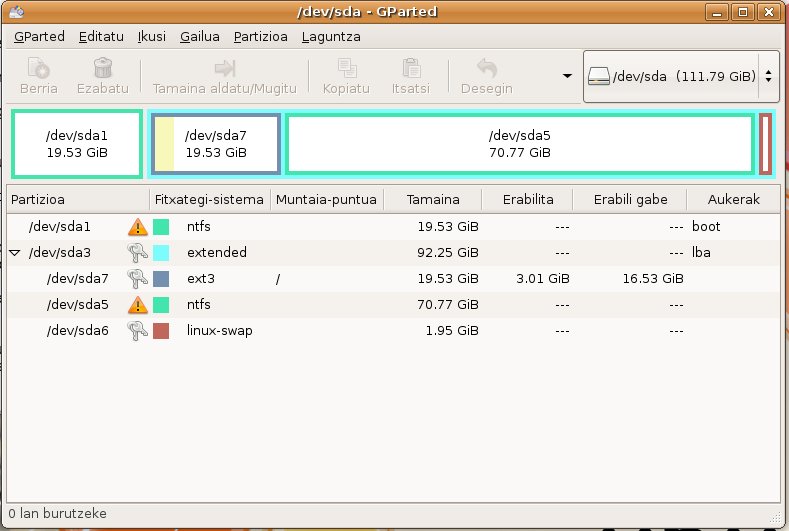Click cyan extended color swatch for sda3
This screenshot has height=531, width=789.
point(161,253)
